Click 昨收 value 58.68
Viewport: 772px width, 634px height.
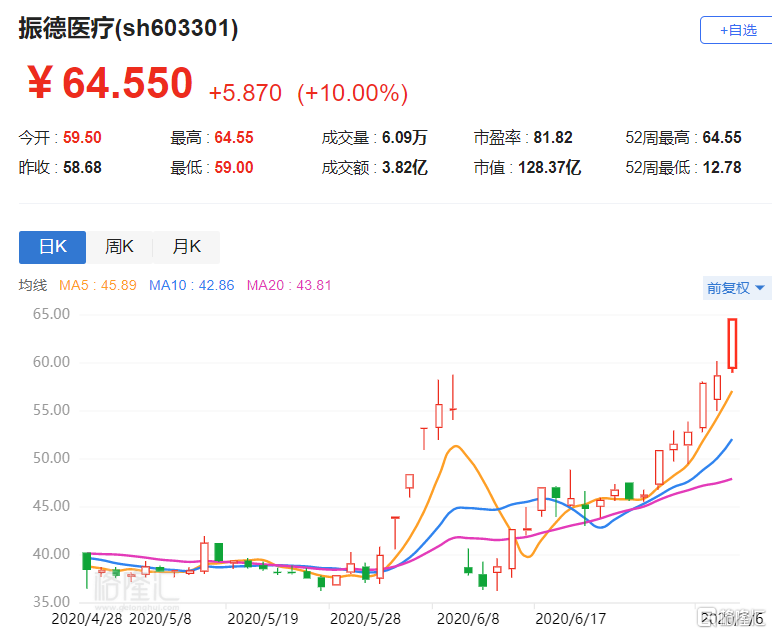pyautogui.click(x=82, y=167)
